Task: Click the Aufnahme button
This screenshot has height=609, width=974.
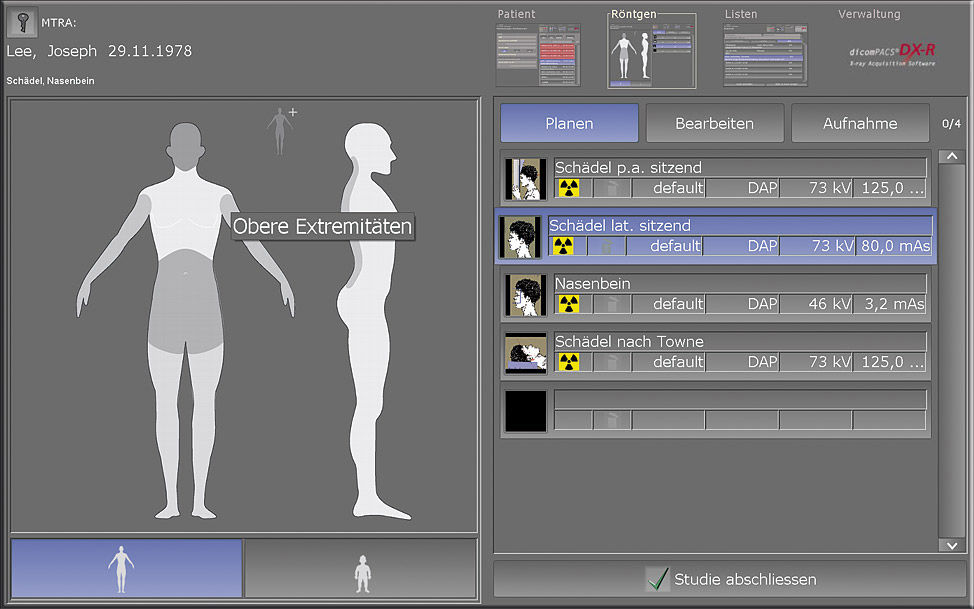Action: tap(860, 122)
